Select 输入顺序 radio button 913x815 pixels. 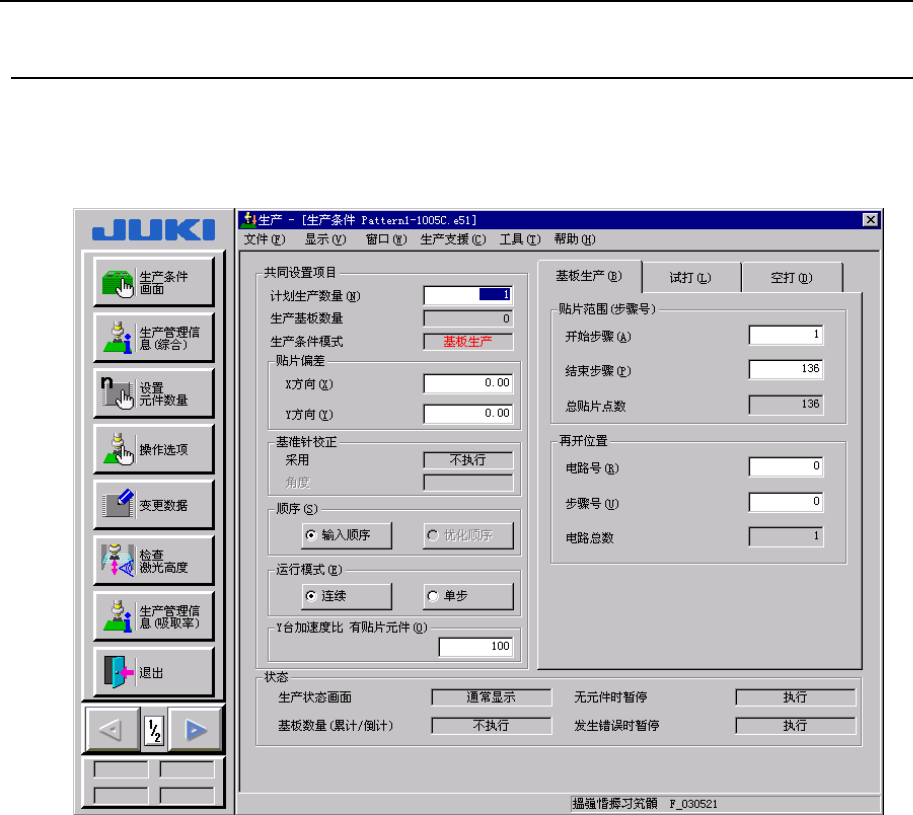pos(346,535)
